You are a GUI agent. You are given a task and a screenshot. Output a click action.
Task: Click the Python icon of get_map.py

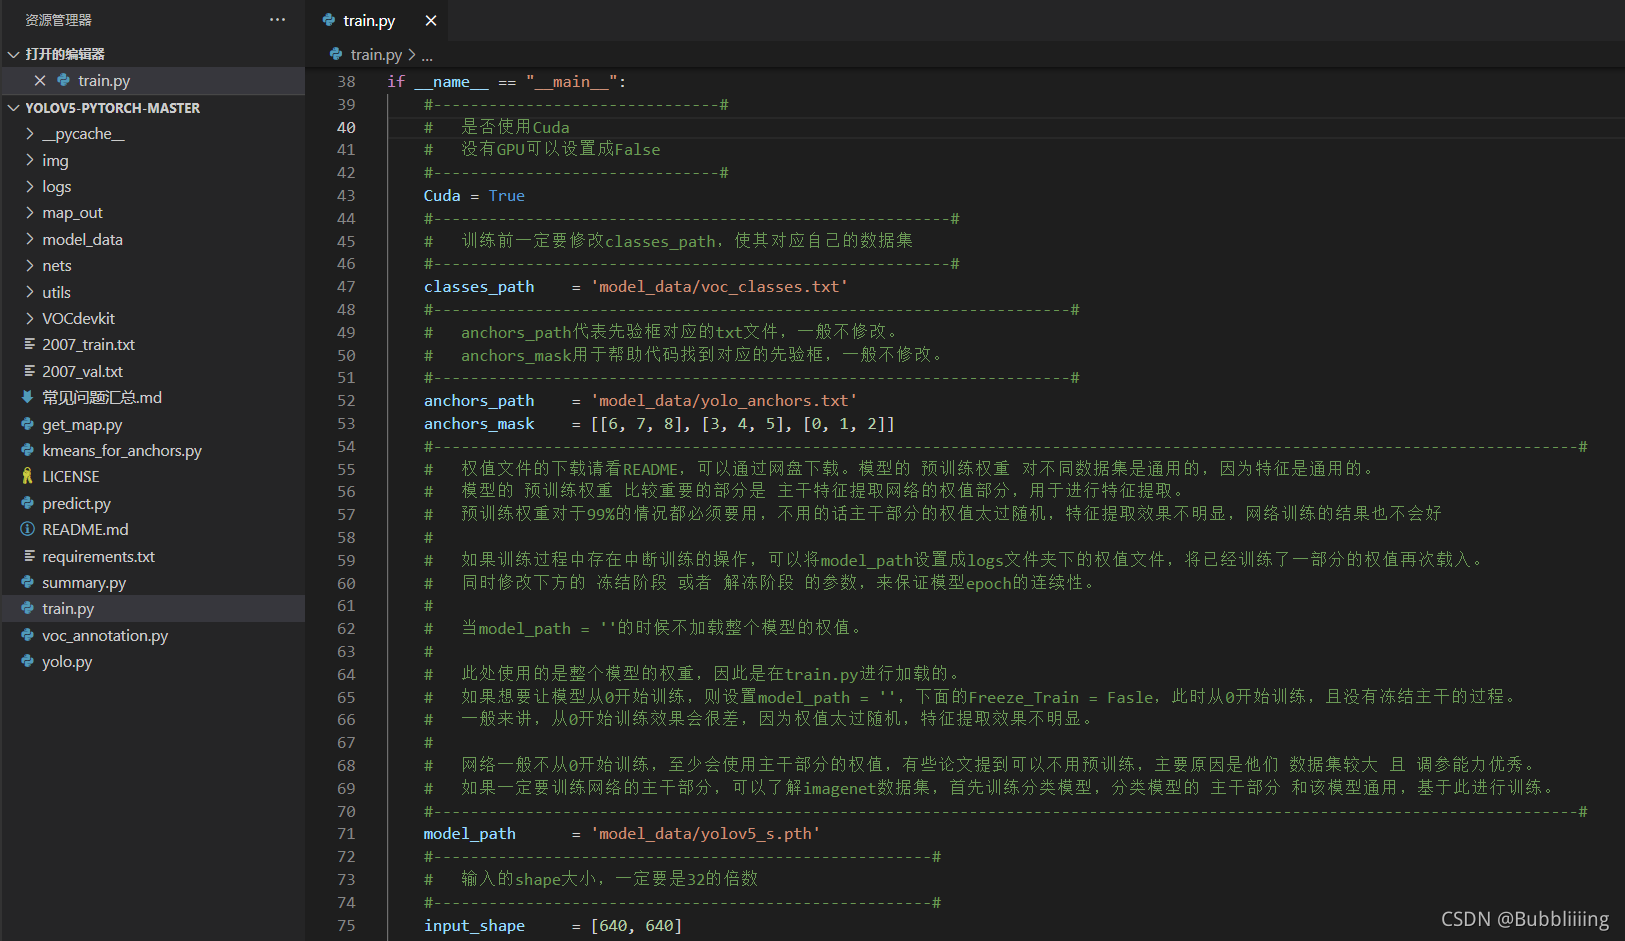[28, 424]
